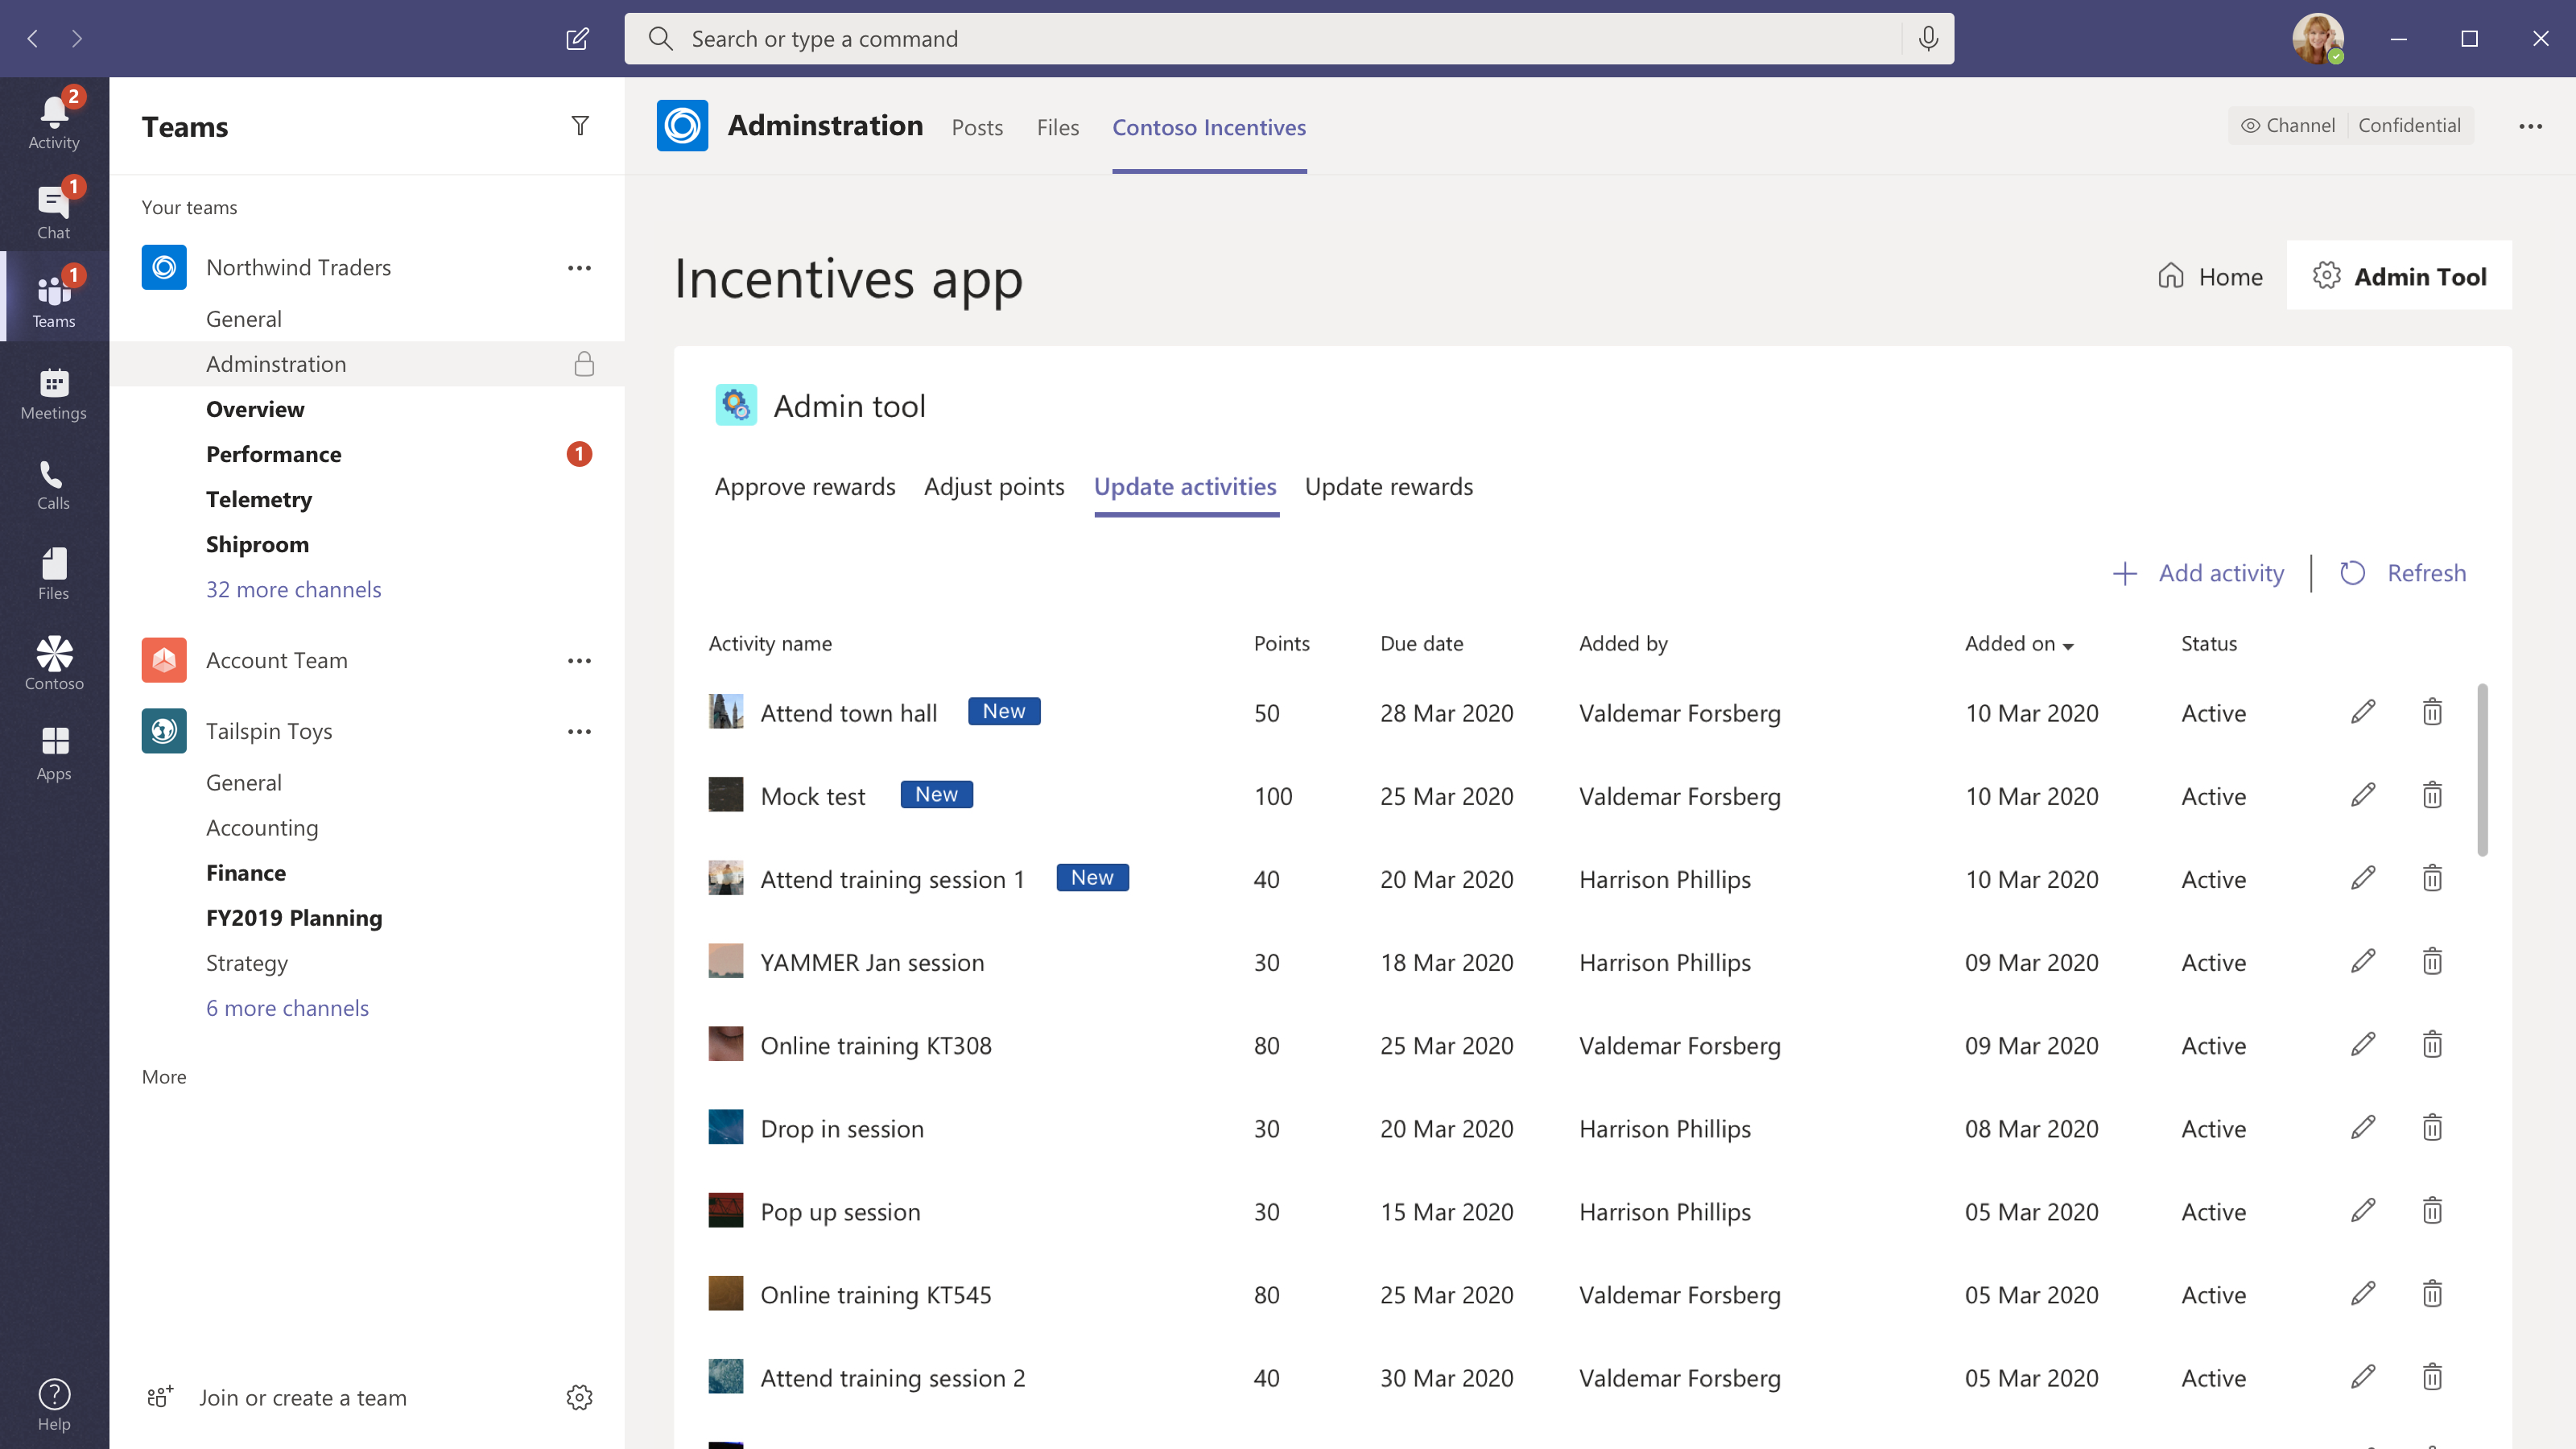Click in the search or command box

click(1289, 39)
